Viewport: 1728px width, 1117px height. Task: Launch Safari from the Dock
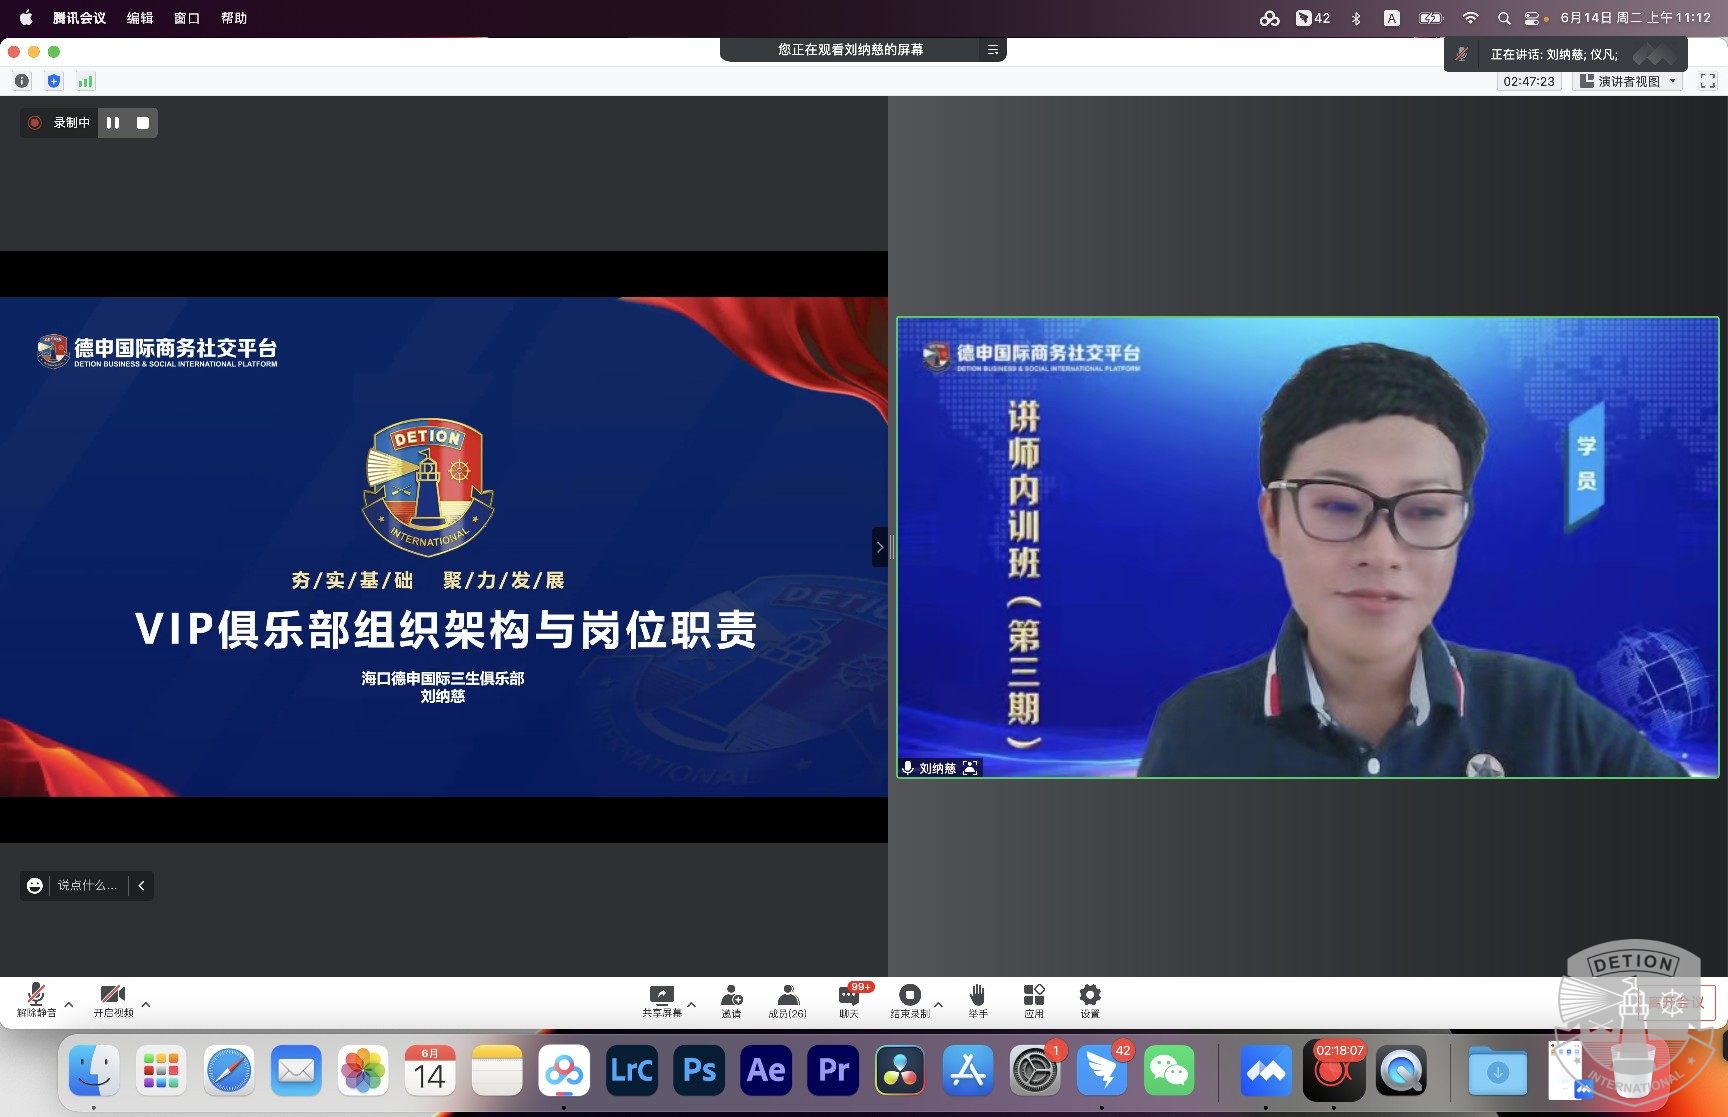[x=229, y=1071]
